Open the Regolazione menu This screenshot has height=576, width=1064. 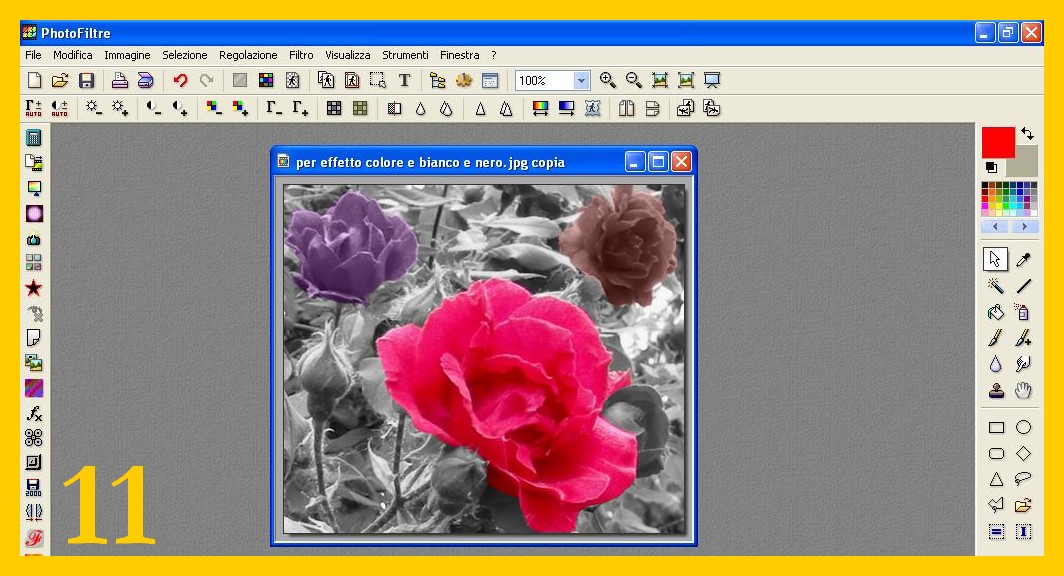coord(248,55)
